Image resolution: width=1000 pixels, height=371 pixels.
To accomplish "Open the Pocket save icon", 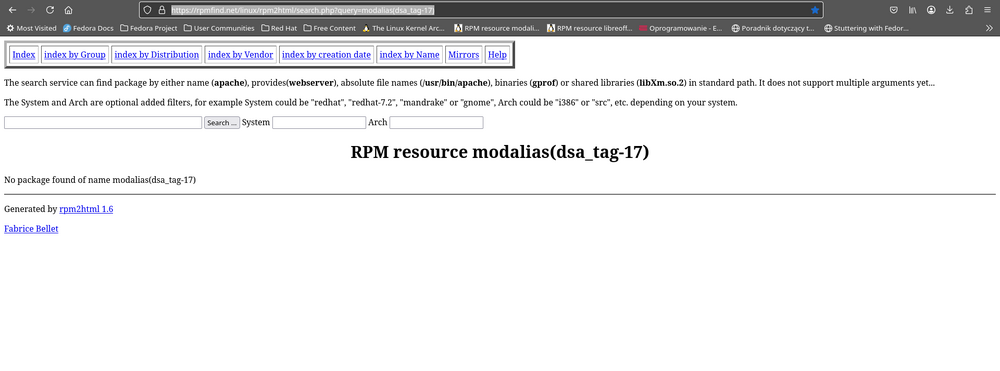I will click(x=894, y=10).
